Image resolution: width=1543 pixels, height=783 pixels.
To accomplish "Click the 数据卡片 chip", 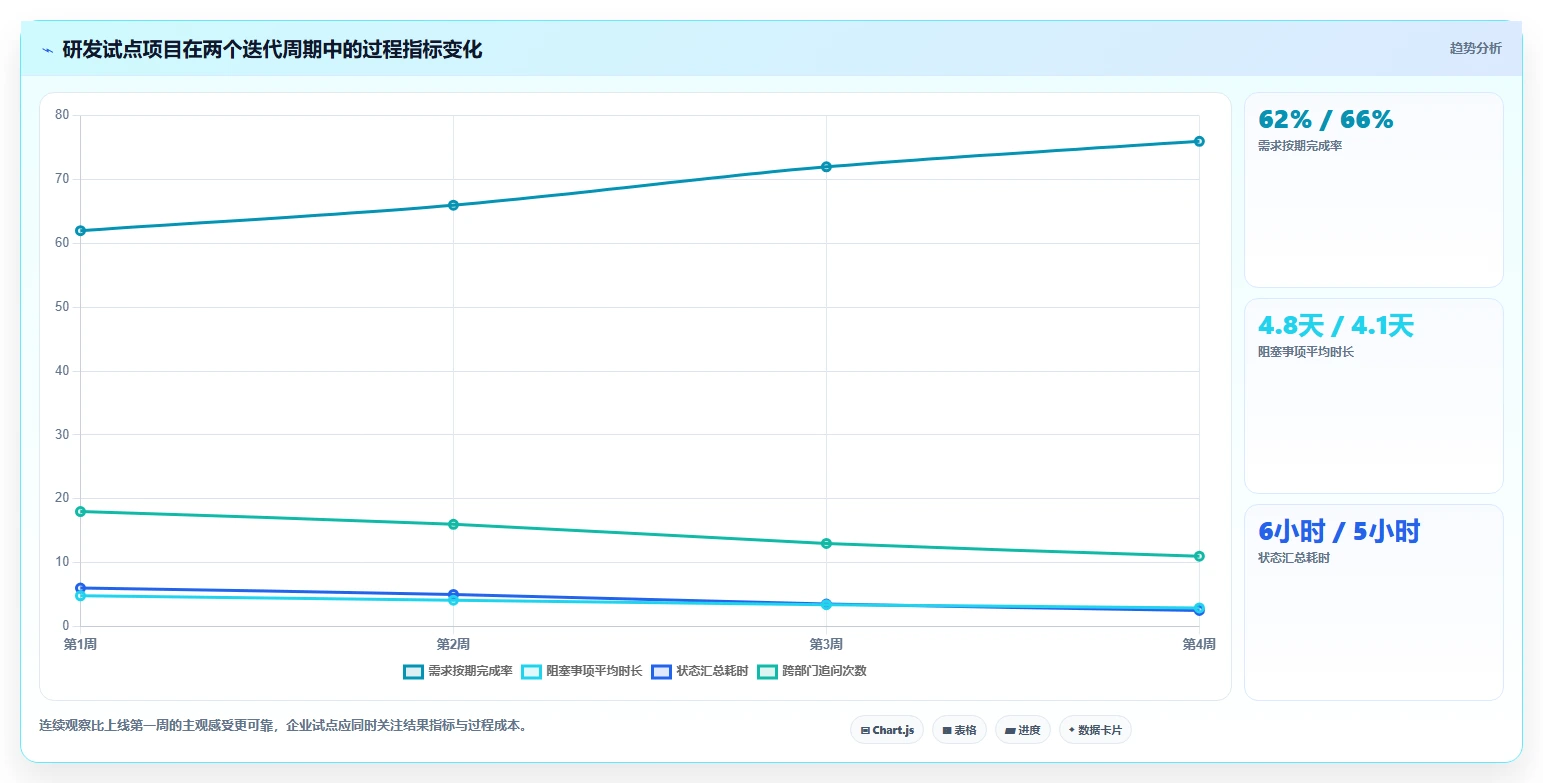I will tap(1095, 730).
